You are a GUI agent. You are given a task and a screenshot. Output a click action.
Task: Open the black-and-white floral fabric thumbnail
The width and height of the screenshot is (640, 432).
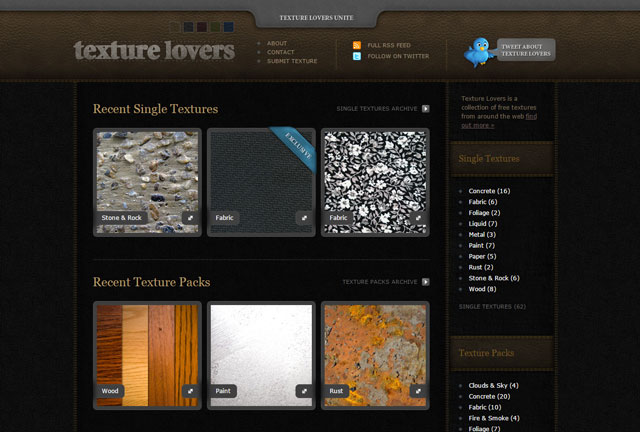pos(375,183)
